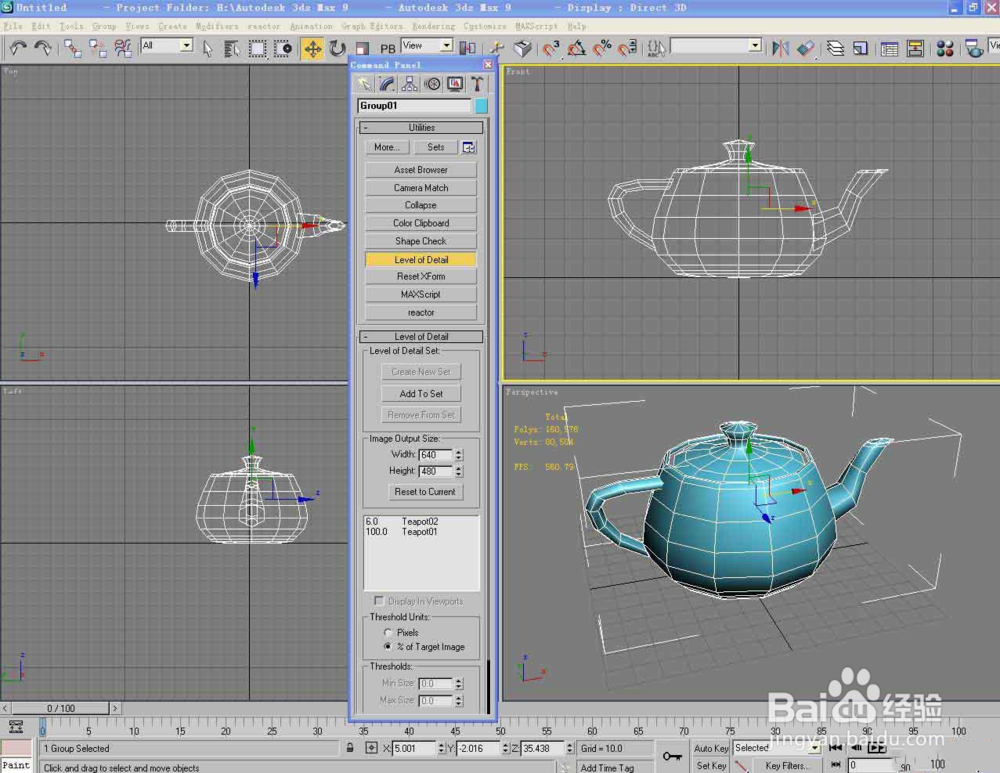Open the Material Editor icon
Screen dimensions: 1000x773
click(945, 48)
